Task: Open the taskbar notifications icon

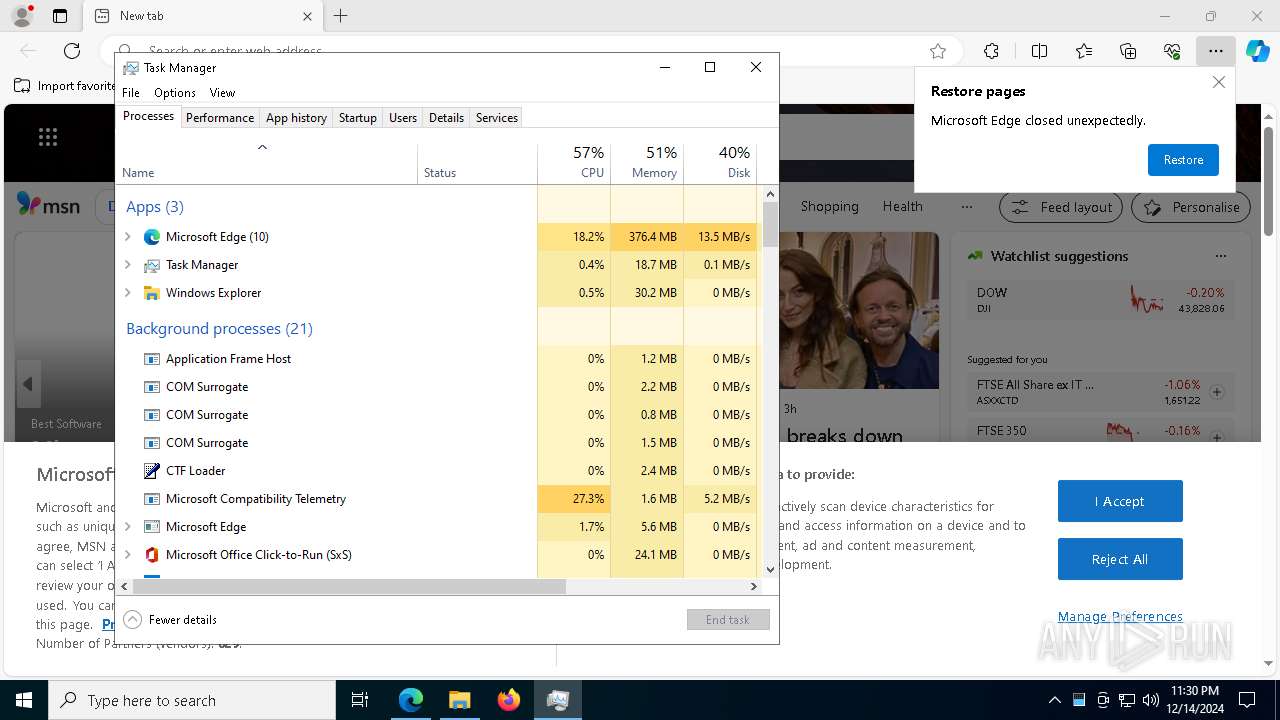Action: coord(1247,700)
